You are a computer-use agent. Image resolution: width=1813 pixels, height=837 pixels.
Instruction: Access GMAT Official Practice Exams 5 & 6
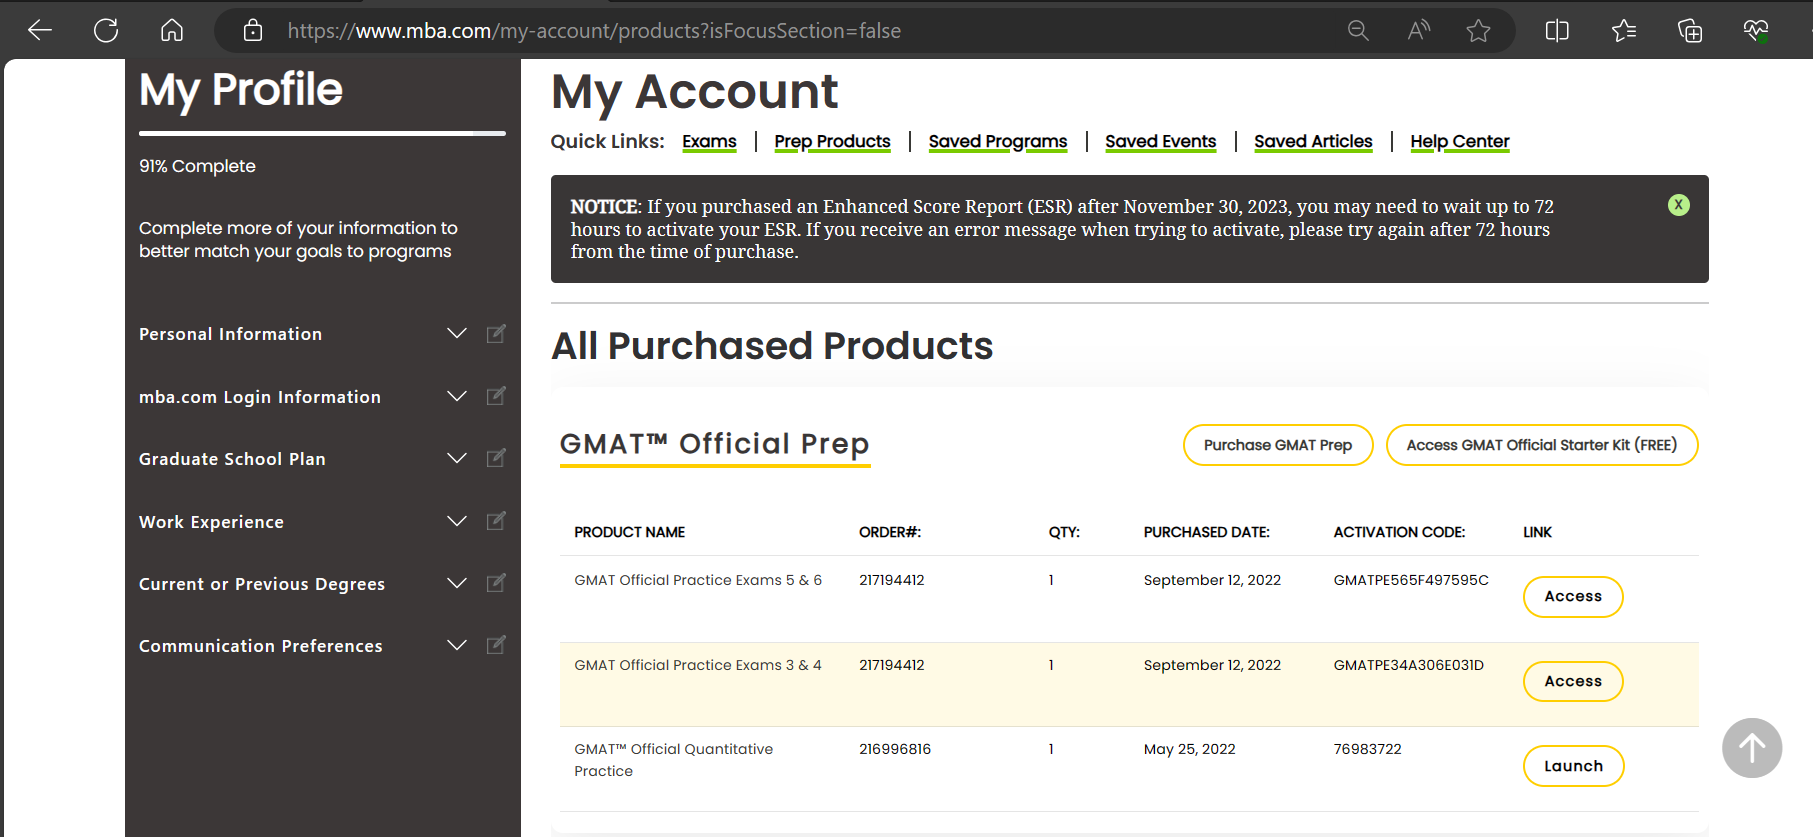pyautogui.click(x=1573, y=597)
